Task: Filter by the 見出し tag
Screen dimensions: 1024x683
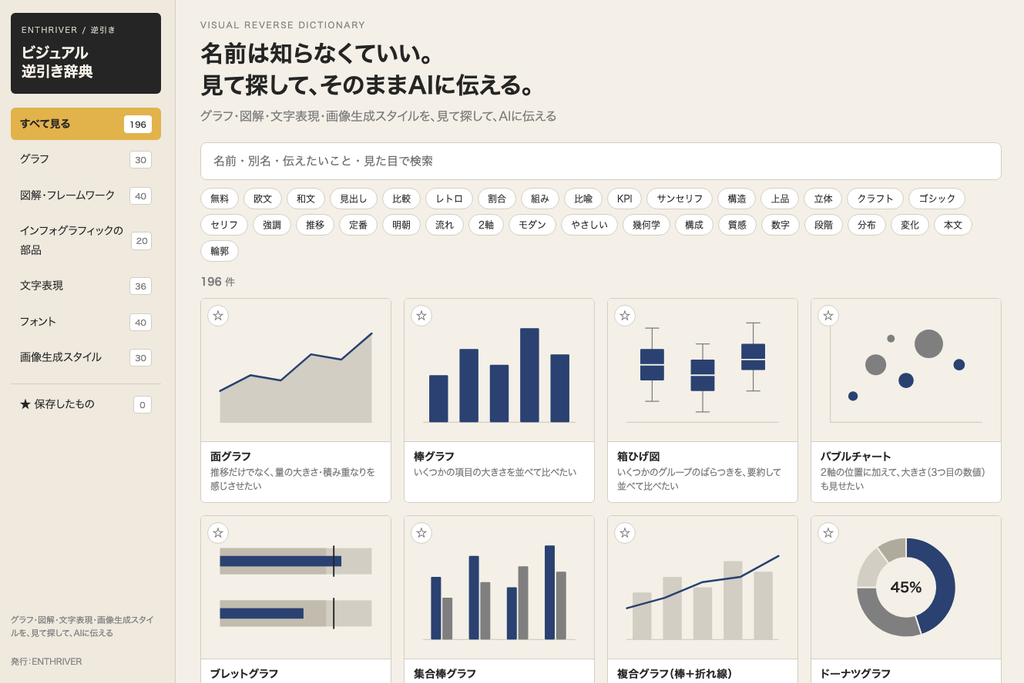Action: click(x=353, y=199)
